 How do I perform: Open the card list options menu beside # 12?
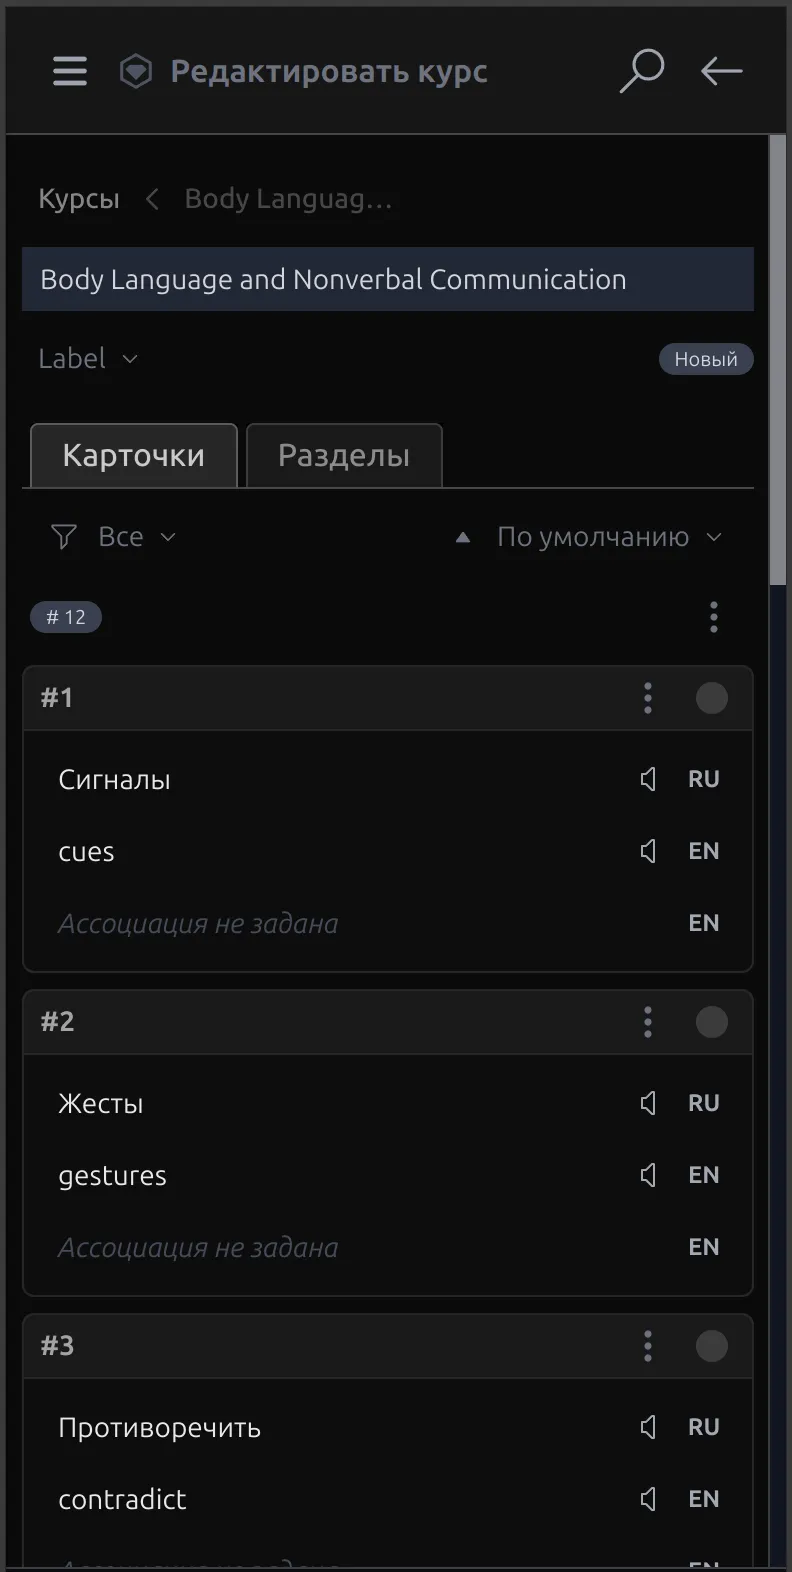[x=713, y=617]
